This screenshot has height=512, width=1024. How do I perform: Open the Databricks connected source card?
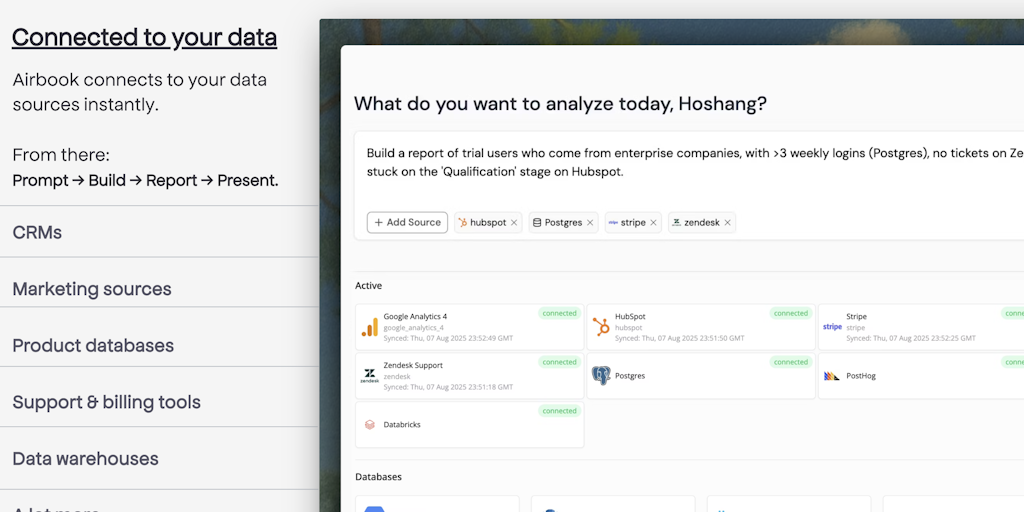coord(470,424)
